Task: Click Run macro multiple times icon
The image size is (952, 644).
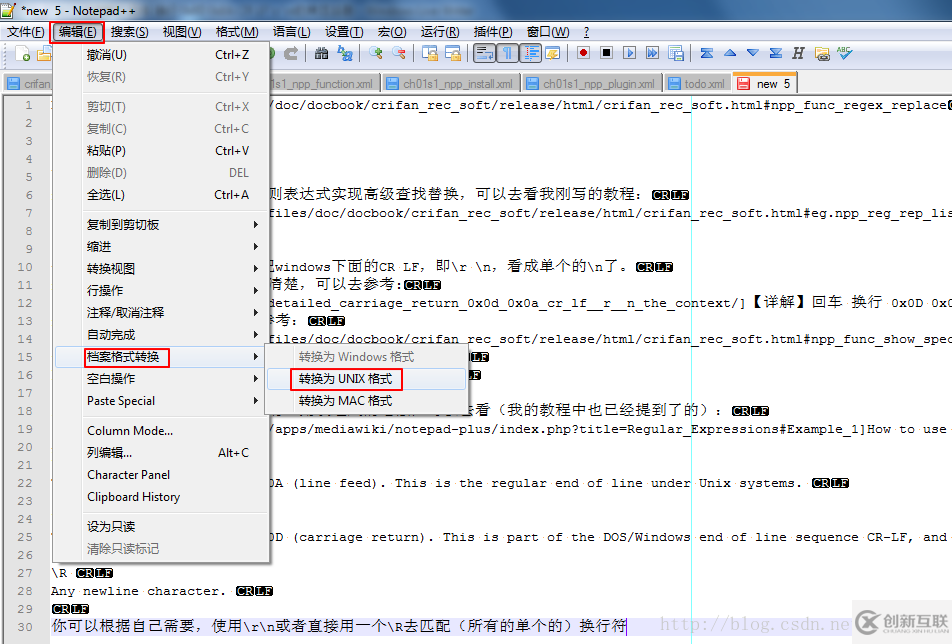Action: (652, 53)
